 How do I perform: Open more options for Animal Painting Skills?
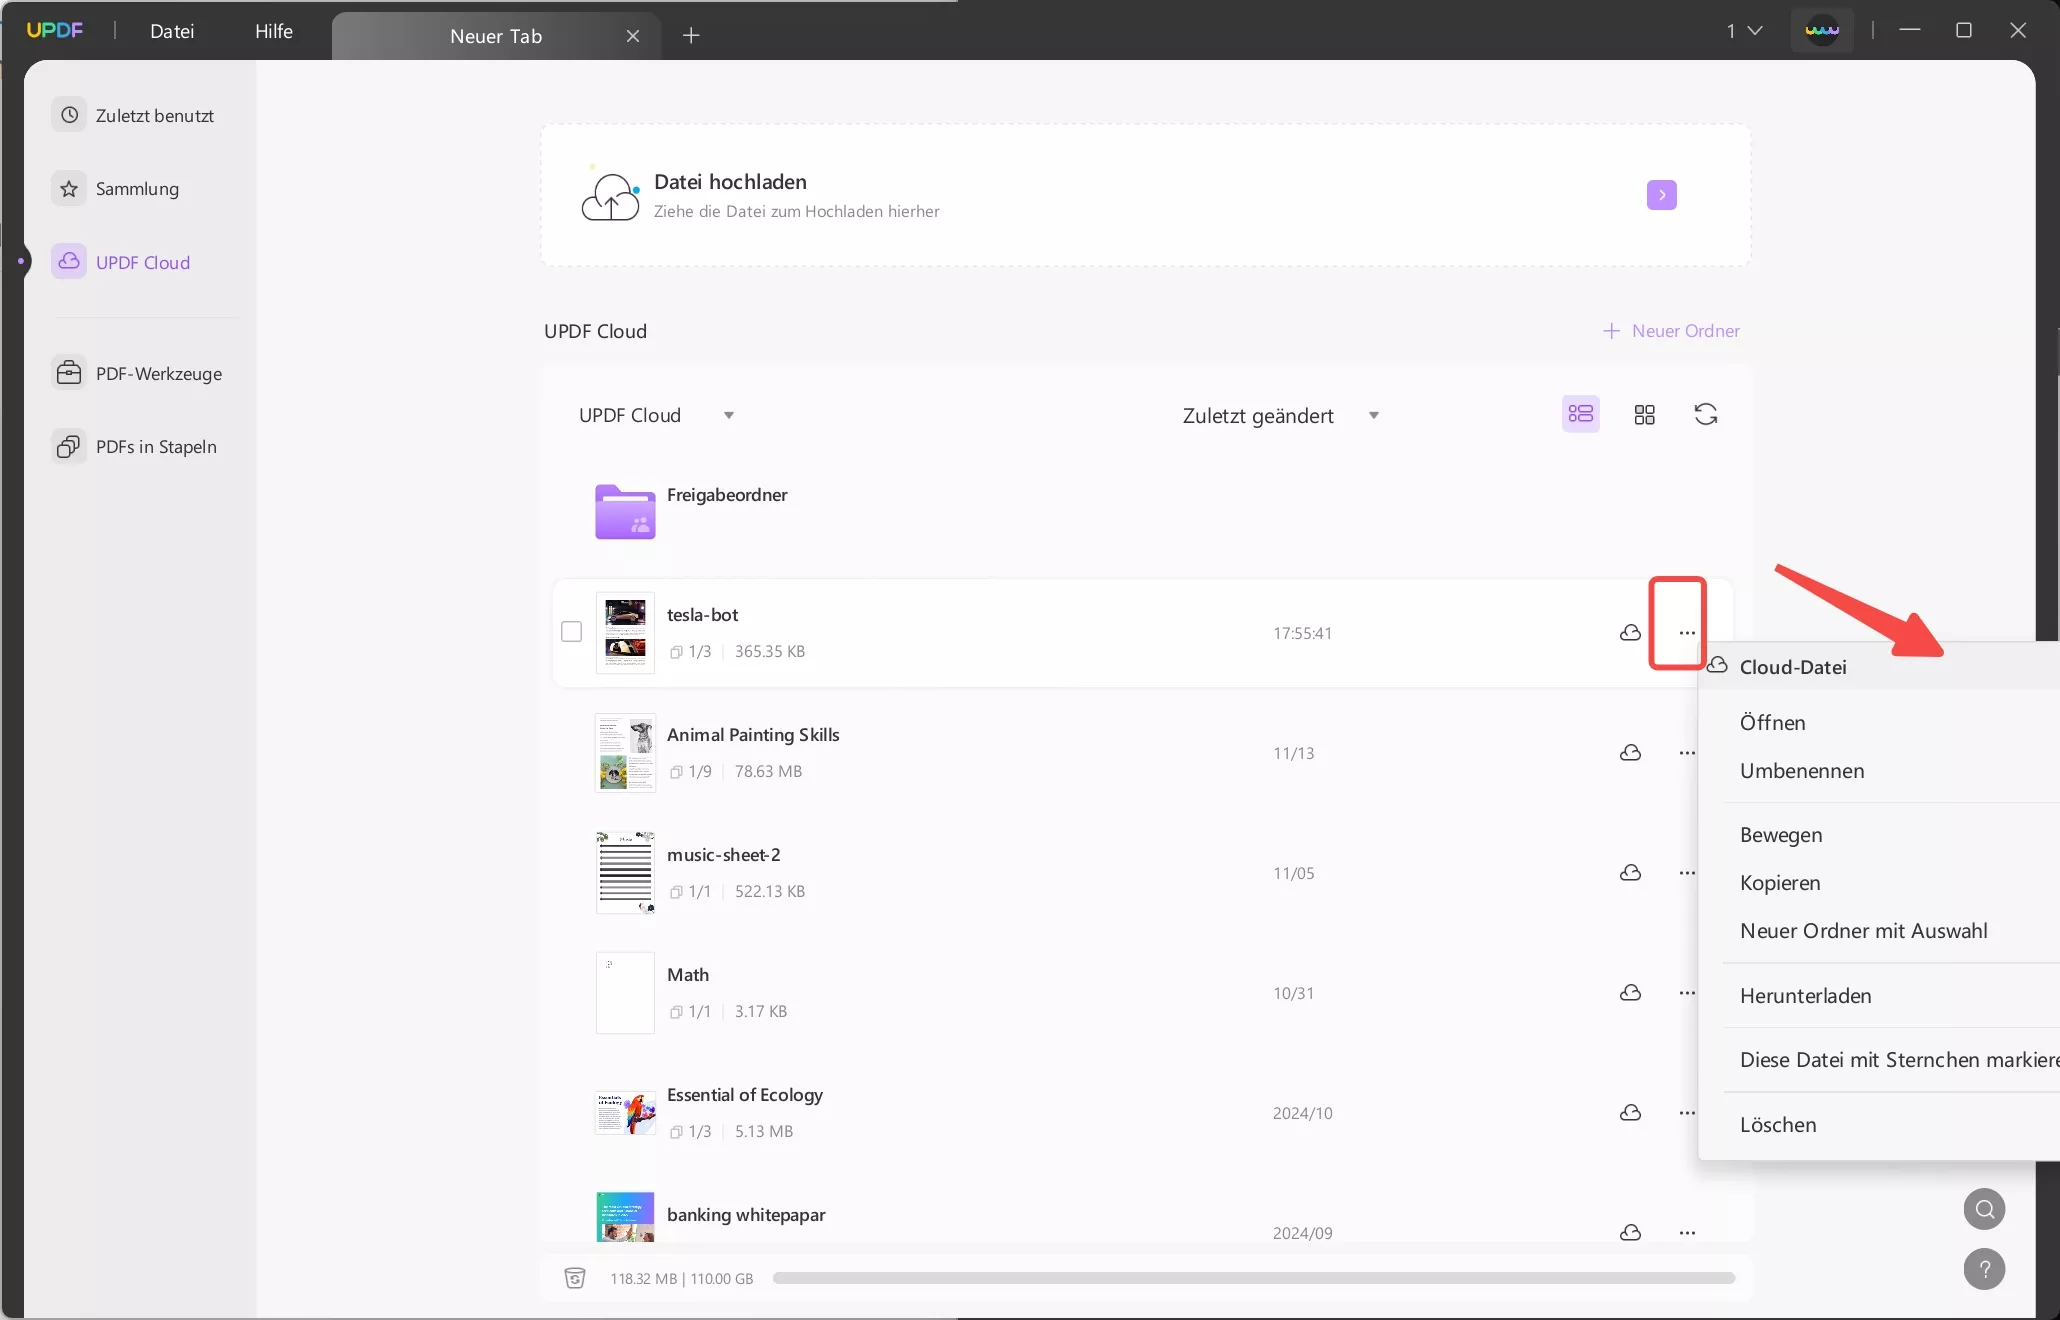point(1687,753)
